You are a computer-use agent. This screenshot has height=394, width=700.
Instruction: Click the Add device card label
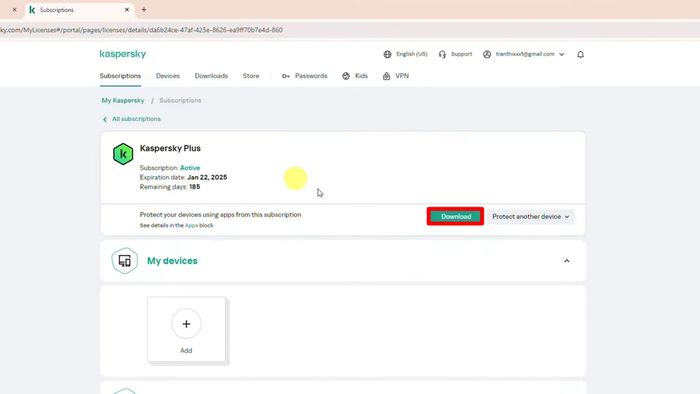point(186,351)
